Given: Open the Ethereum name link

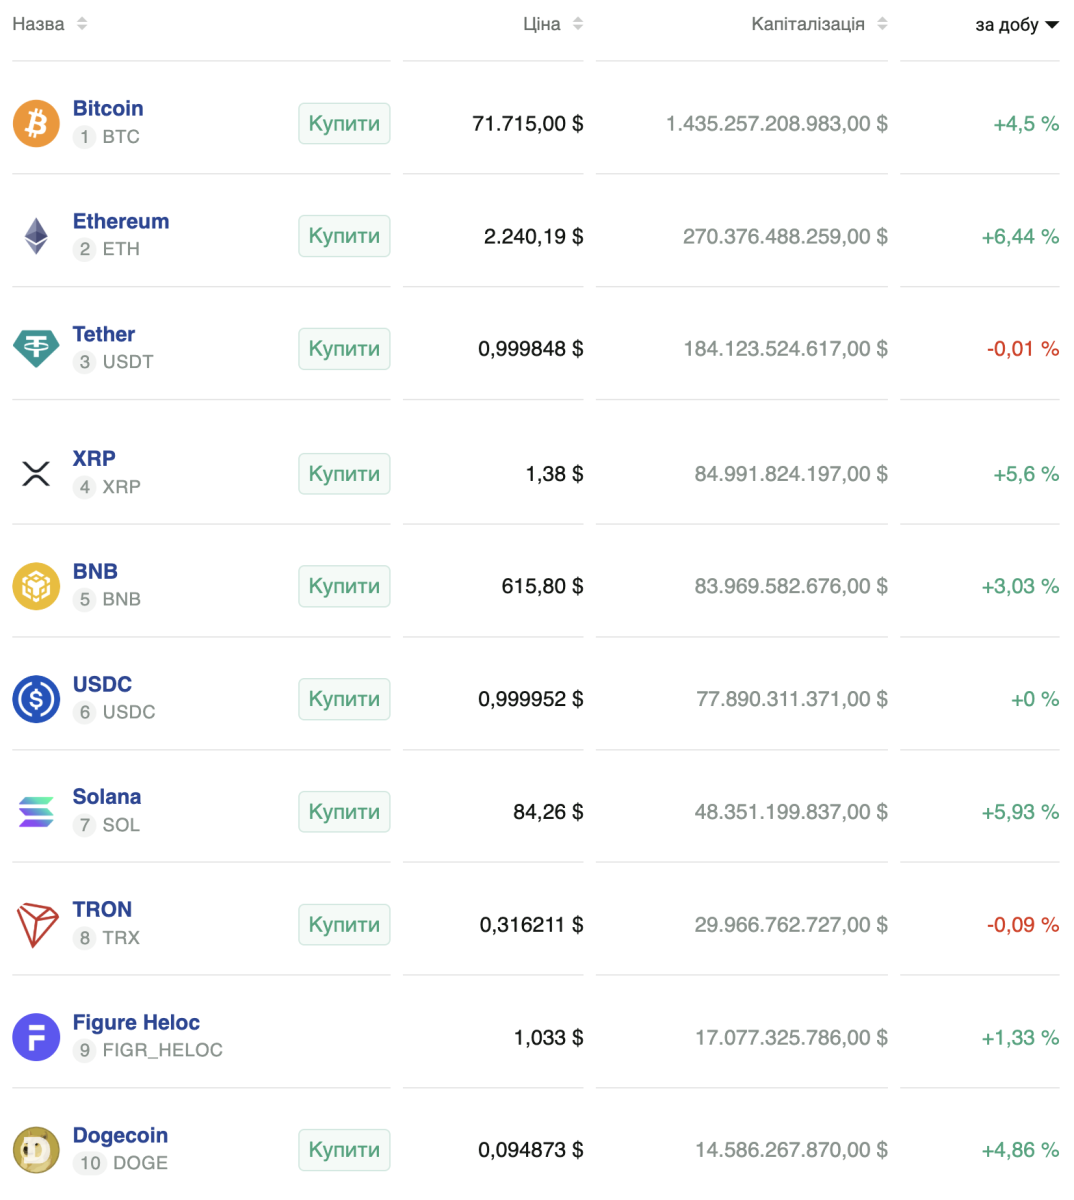Looking at the screenshot, I should tap(121, 221).
